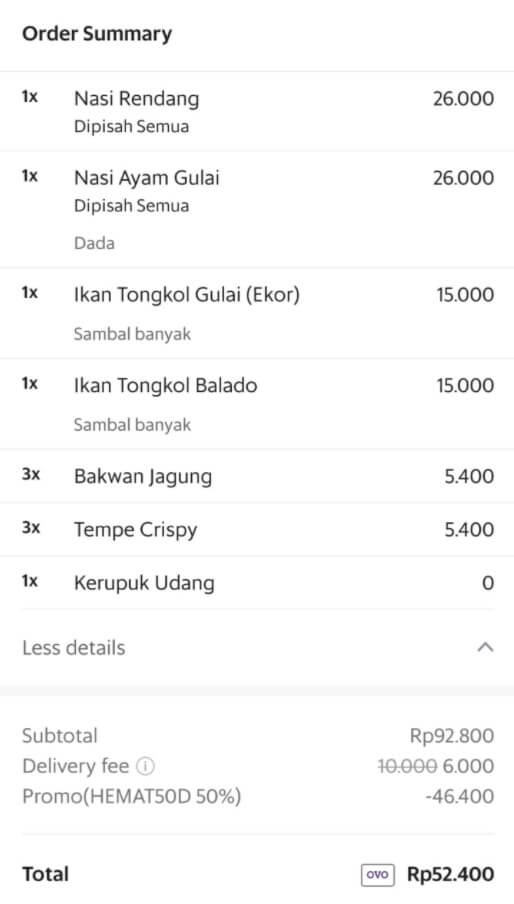The height and width of the screenshot is (904, 514).
Task: Click the delivery fee info icon
Action: (145, 766)
